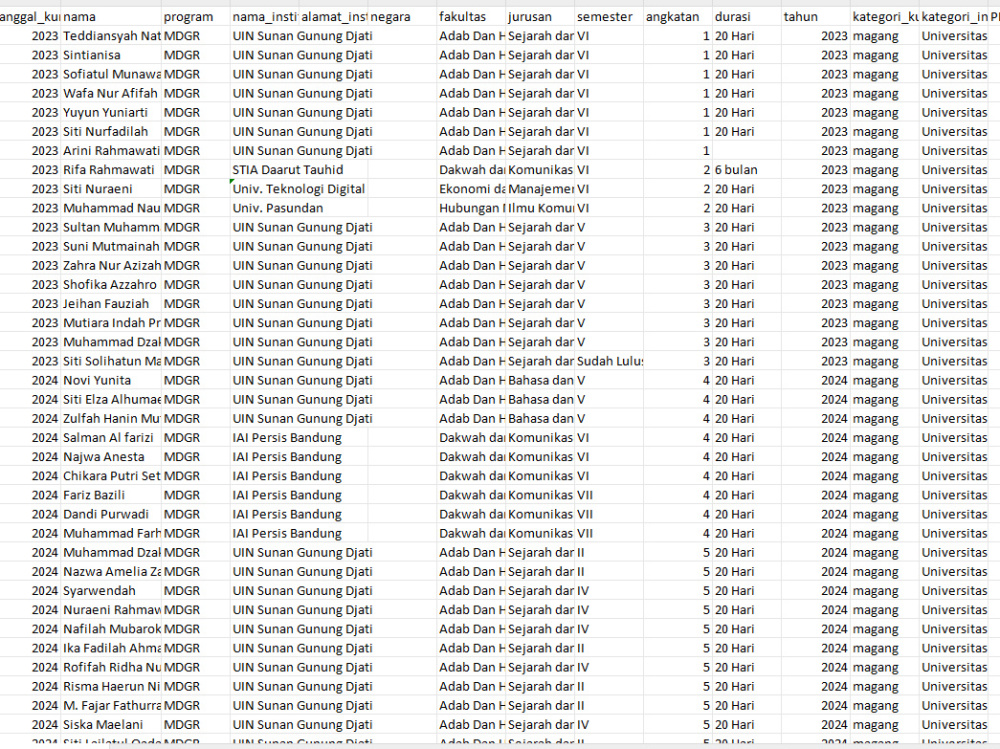Click the cell 'Najwa Anesta'

111,457
